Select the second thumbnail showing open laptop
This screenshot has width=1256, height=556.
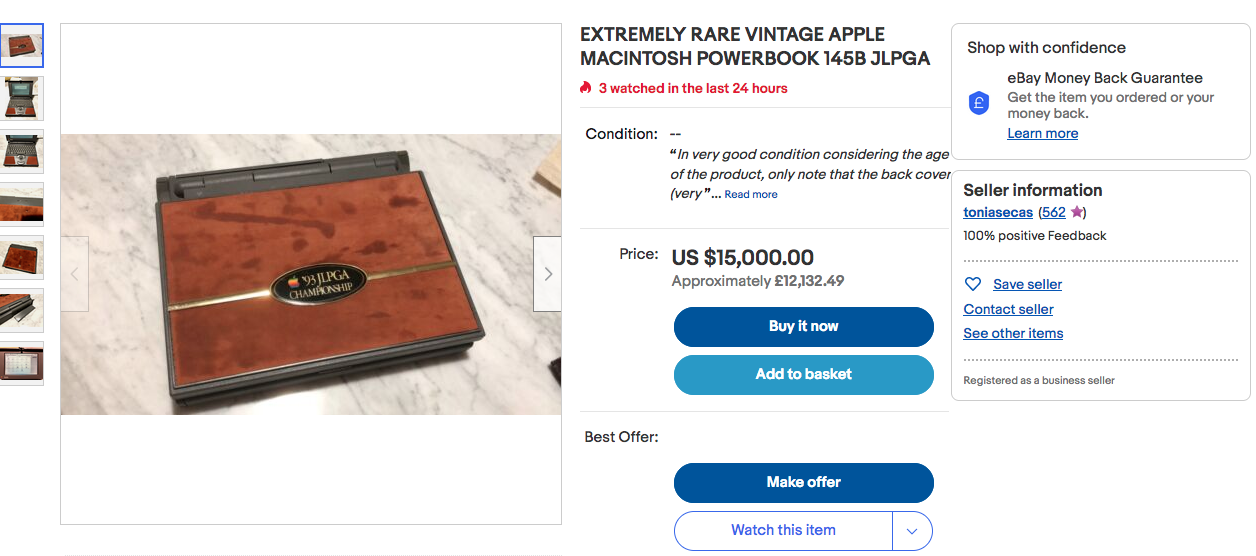point(21,99)
